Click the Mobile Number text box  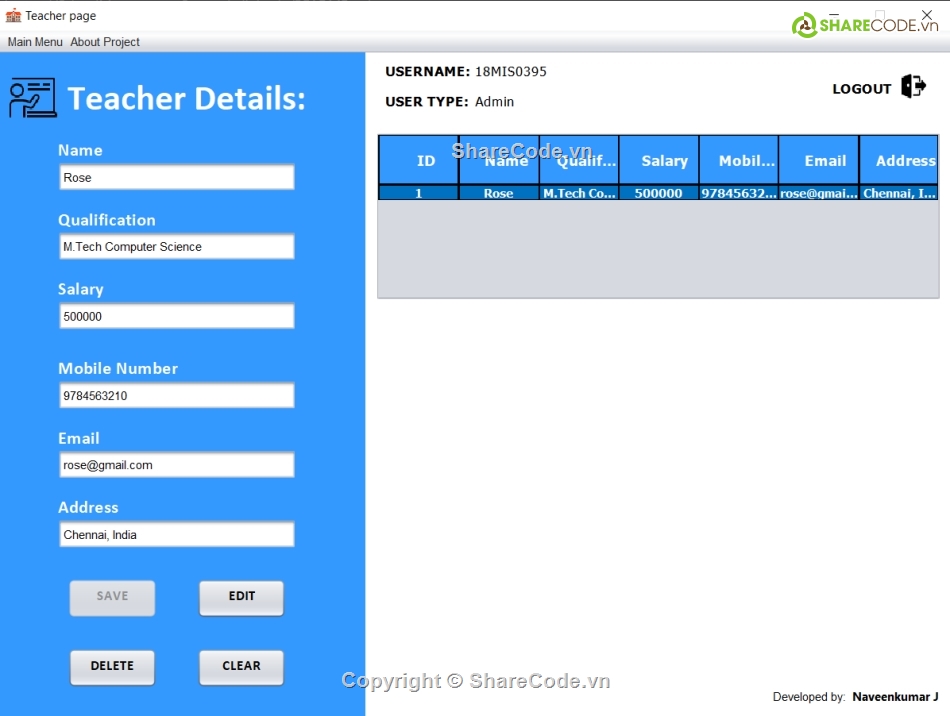pos(176,396)
